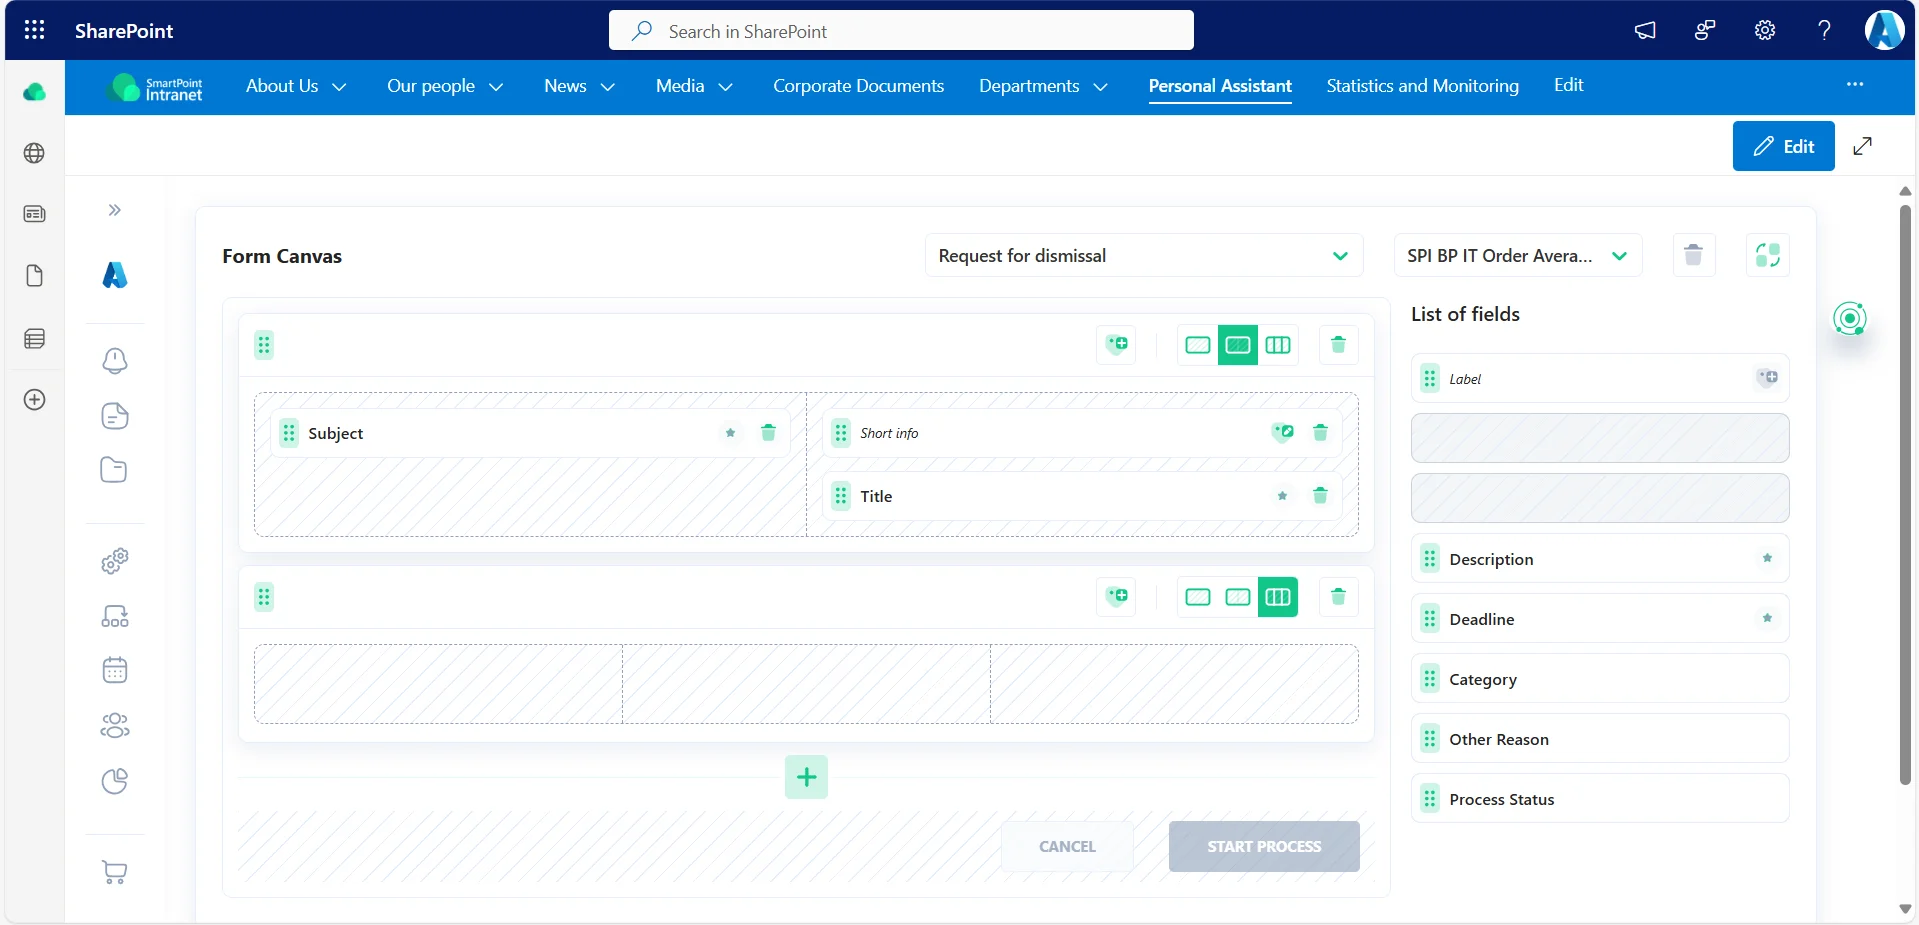Expand the Departments menu
This screenshot has width=1919, height=925.
pyautogui.click(x=1043, y=87)
